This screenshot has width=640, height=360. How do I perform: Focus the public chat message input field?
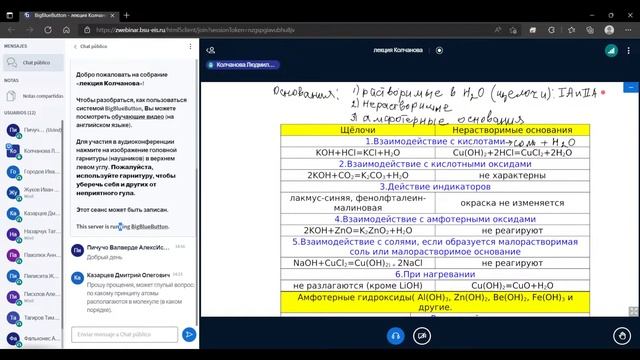click(124, 334)
